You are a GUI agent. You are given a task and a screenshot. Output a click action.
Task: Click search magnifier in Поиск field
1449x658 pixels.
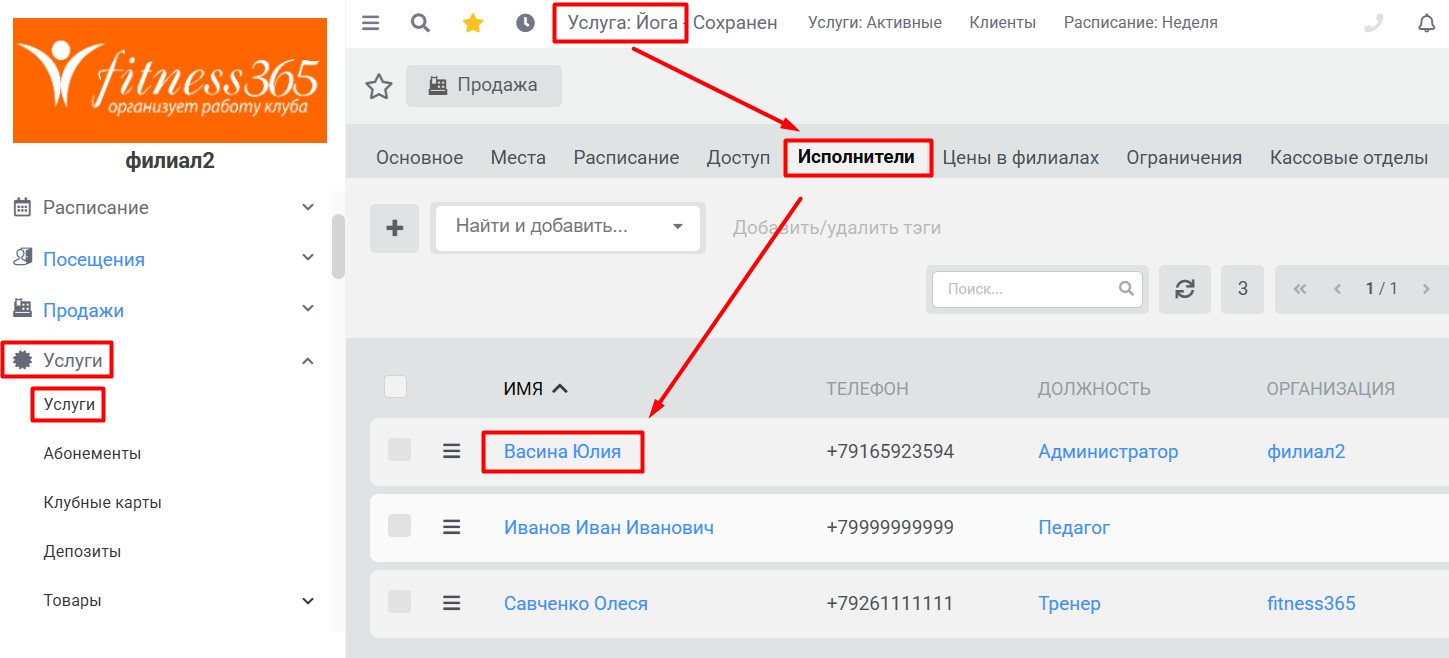pyautogui.click(x=1126, y=289)
